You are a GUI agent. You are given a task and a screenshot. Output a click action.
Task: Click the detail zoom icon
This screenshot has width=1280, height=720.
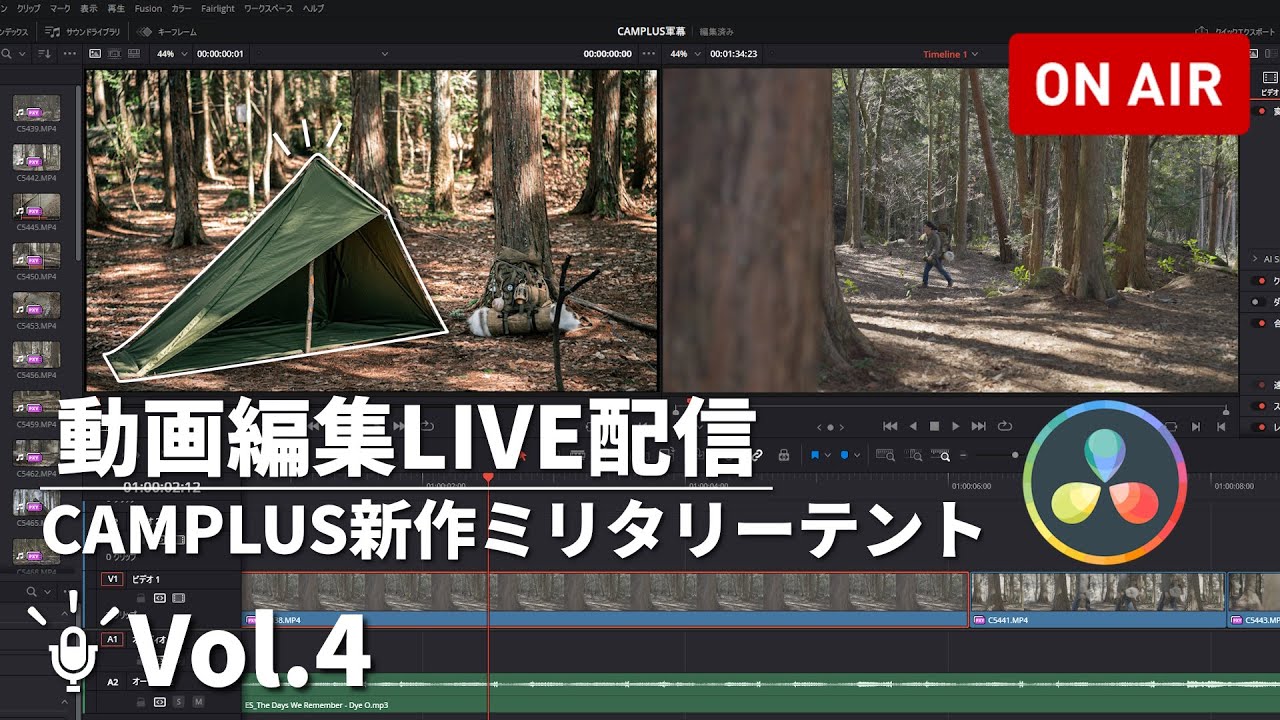(x=915, y=455)
